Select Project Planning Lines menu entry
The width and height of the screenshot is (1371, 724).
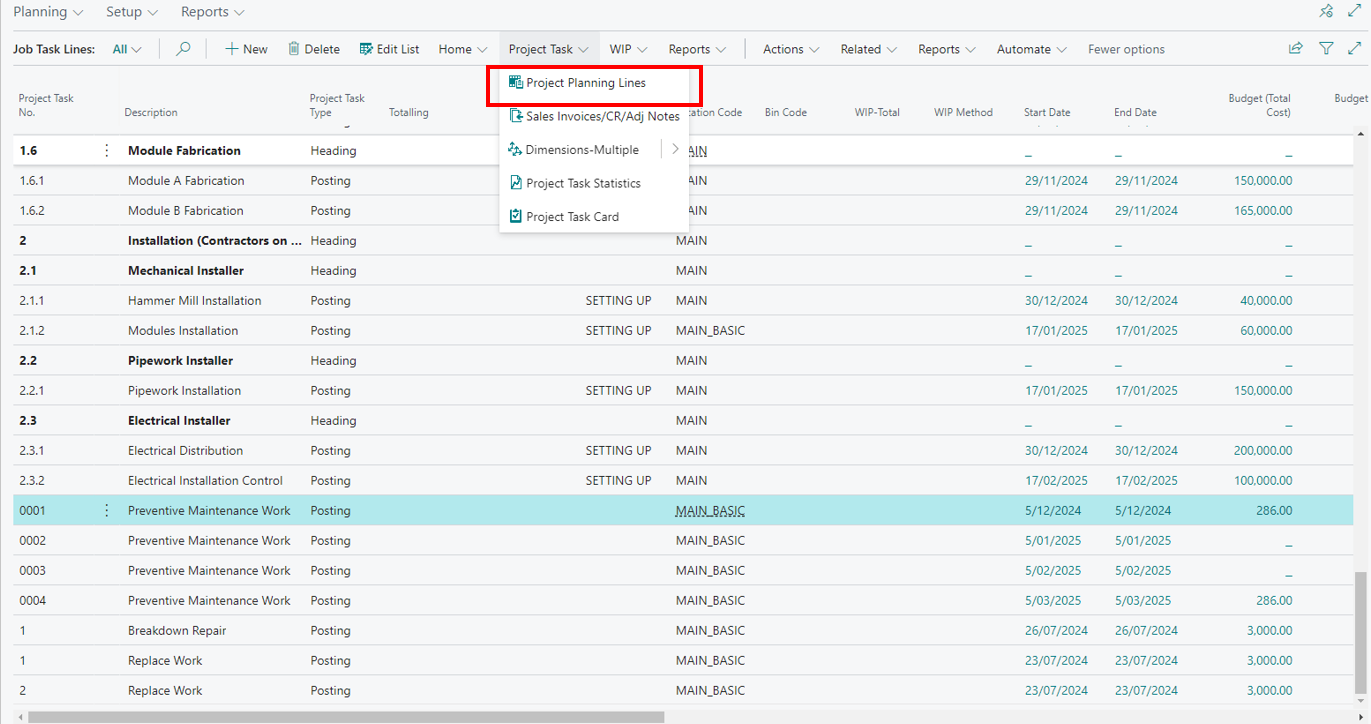click(586, 83)
